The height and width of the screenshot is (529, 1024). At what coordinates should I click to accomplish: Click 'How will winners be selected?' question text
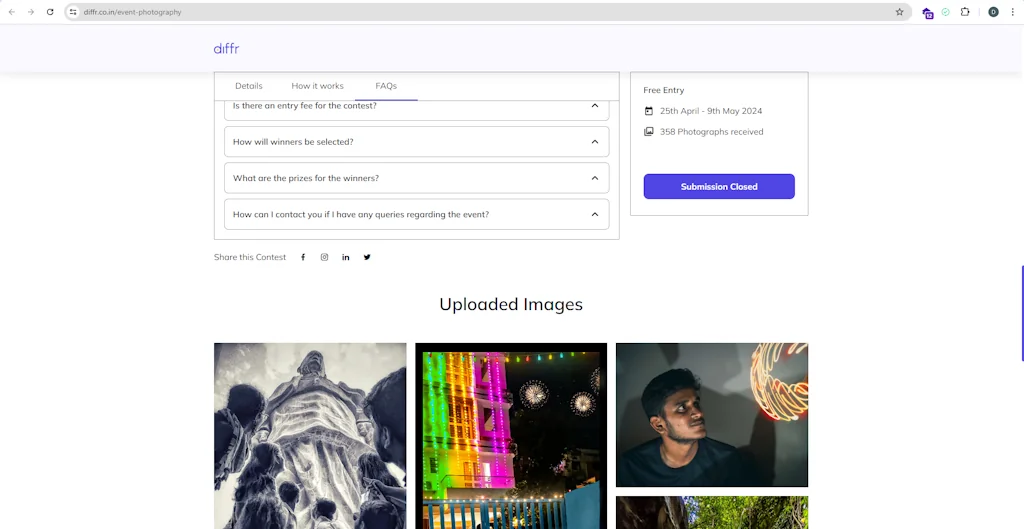[x=293, y=142]
